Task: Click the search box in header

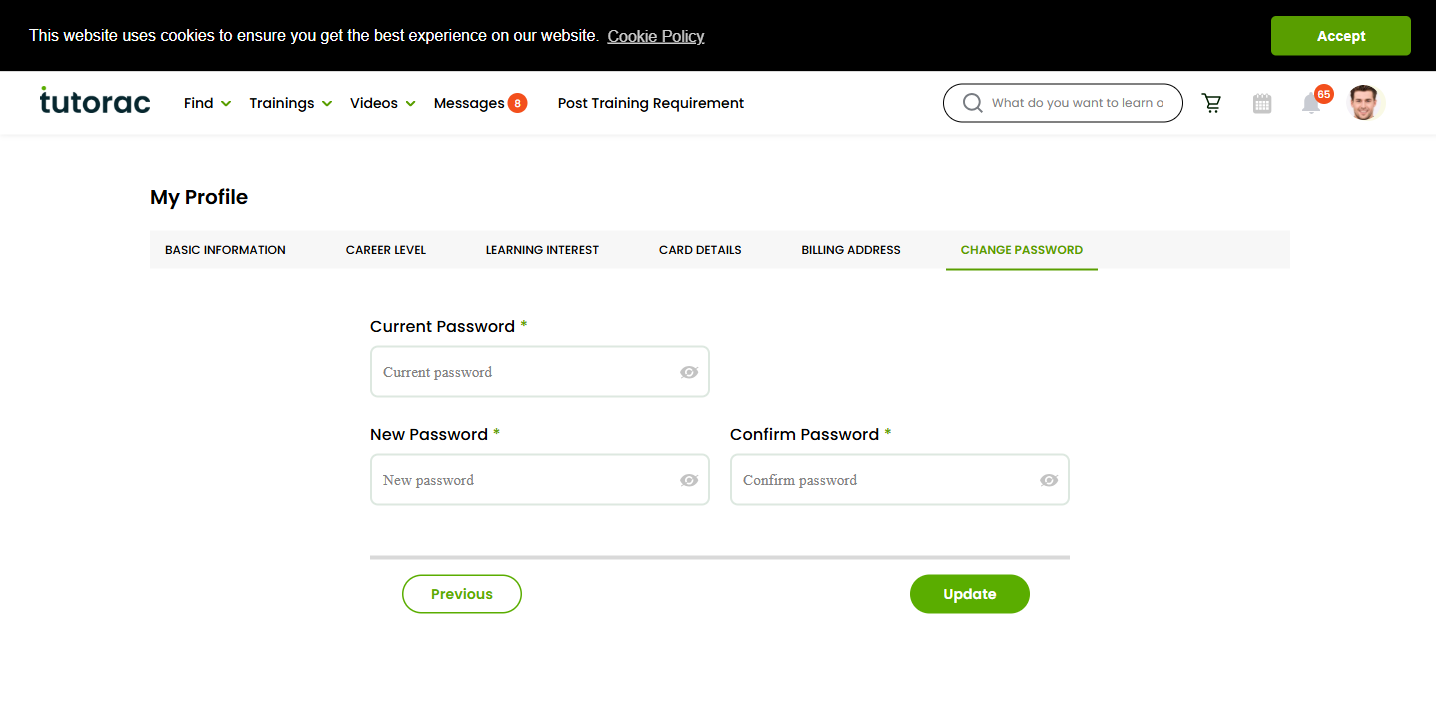Action: coord(1063,103)
